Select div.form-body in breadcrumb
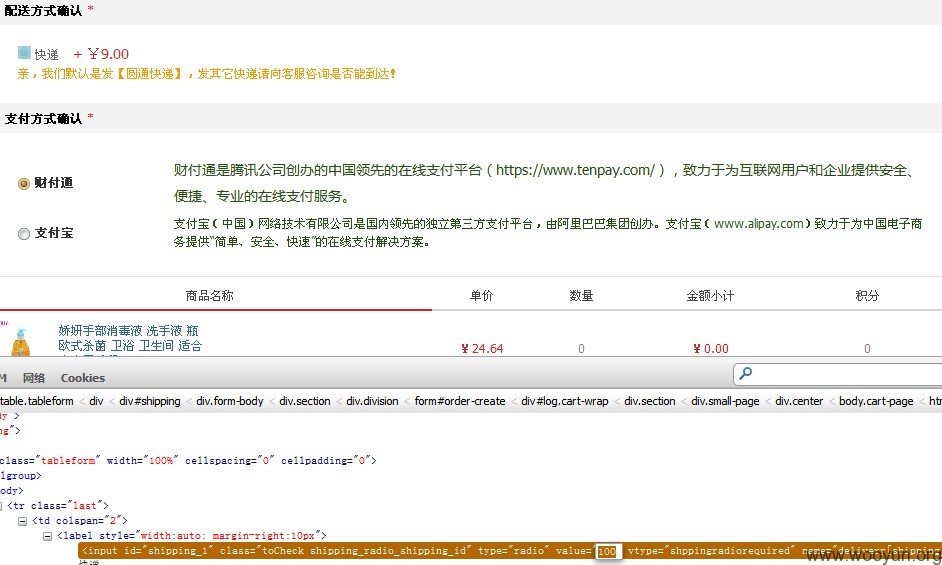Viewport: 942px width, 565px height. click(229, 401)
